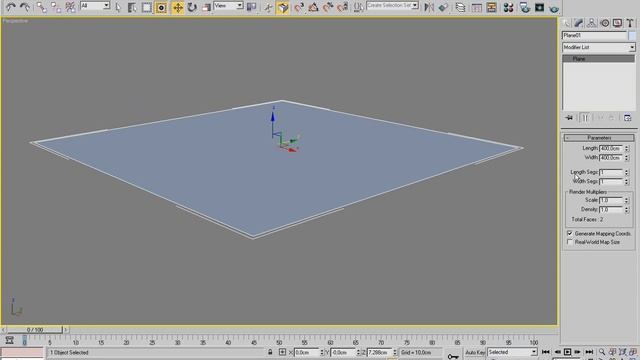
Task: Open the Create Selection Set dropdown
Action: pos(392,6)
